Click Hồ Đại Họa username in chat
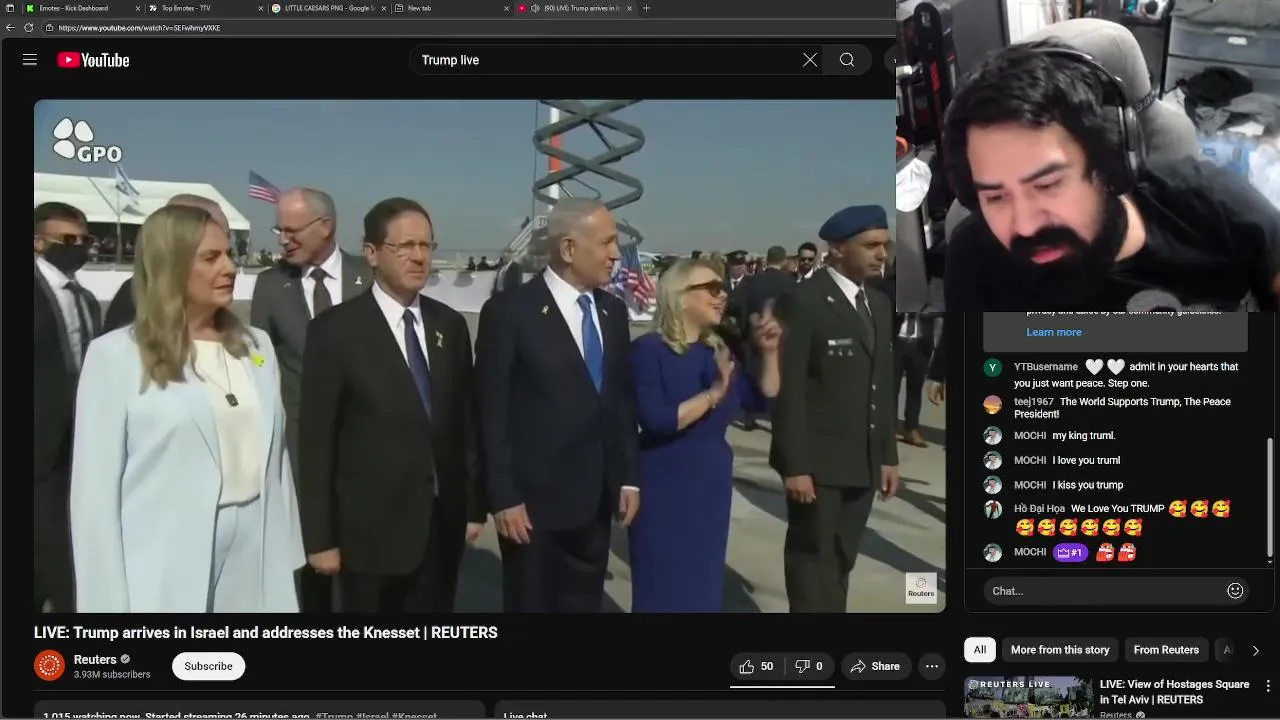1280x720 pixels. click(x=1039, y=509)
